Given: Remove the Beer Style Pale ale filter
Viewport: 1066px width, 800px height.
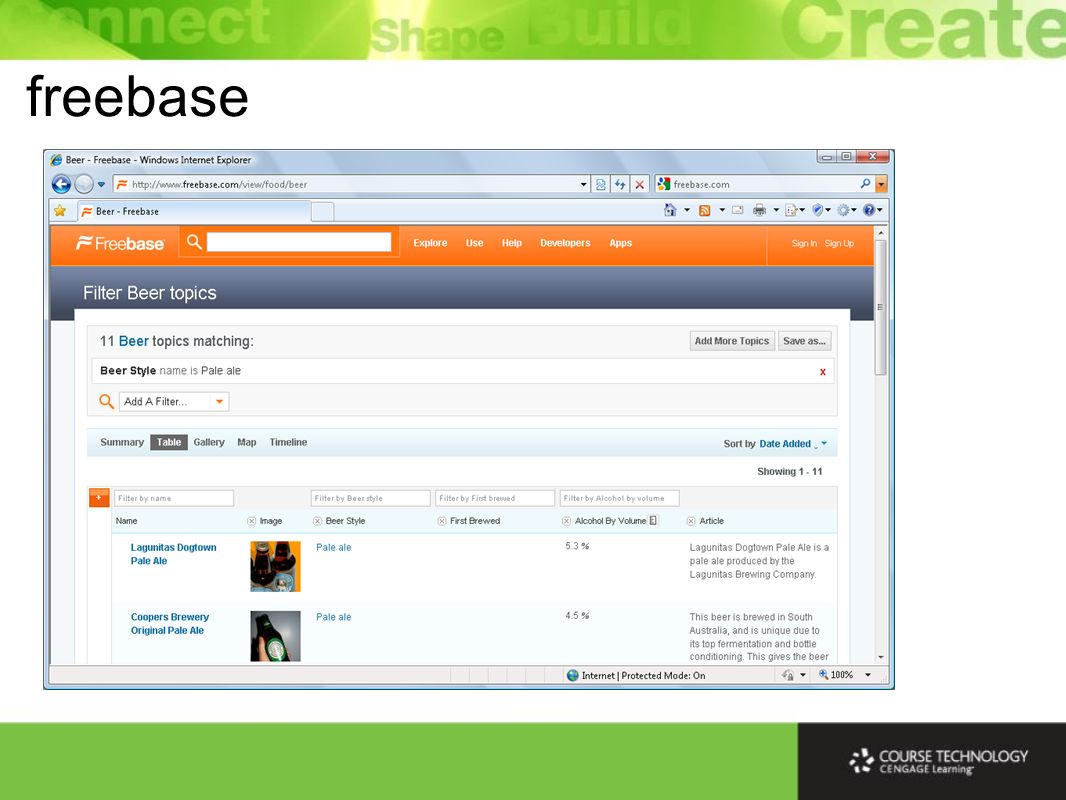Looking at the screenshot, I should click(823, 372).
